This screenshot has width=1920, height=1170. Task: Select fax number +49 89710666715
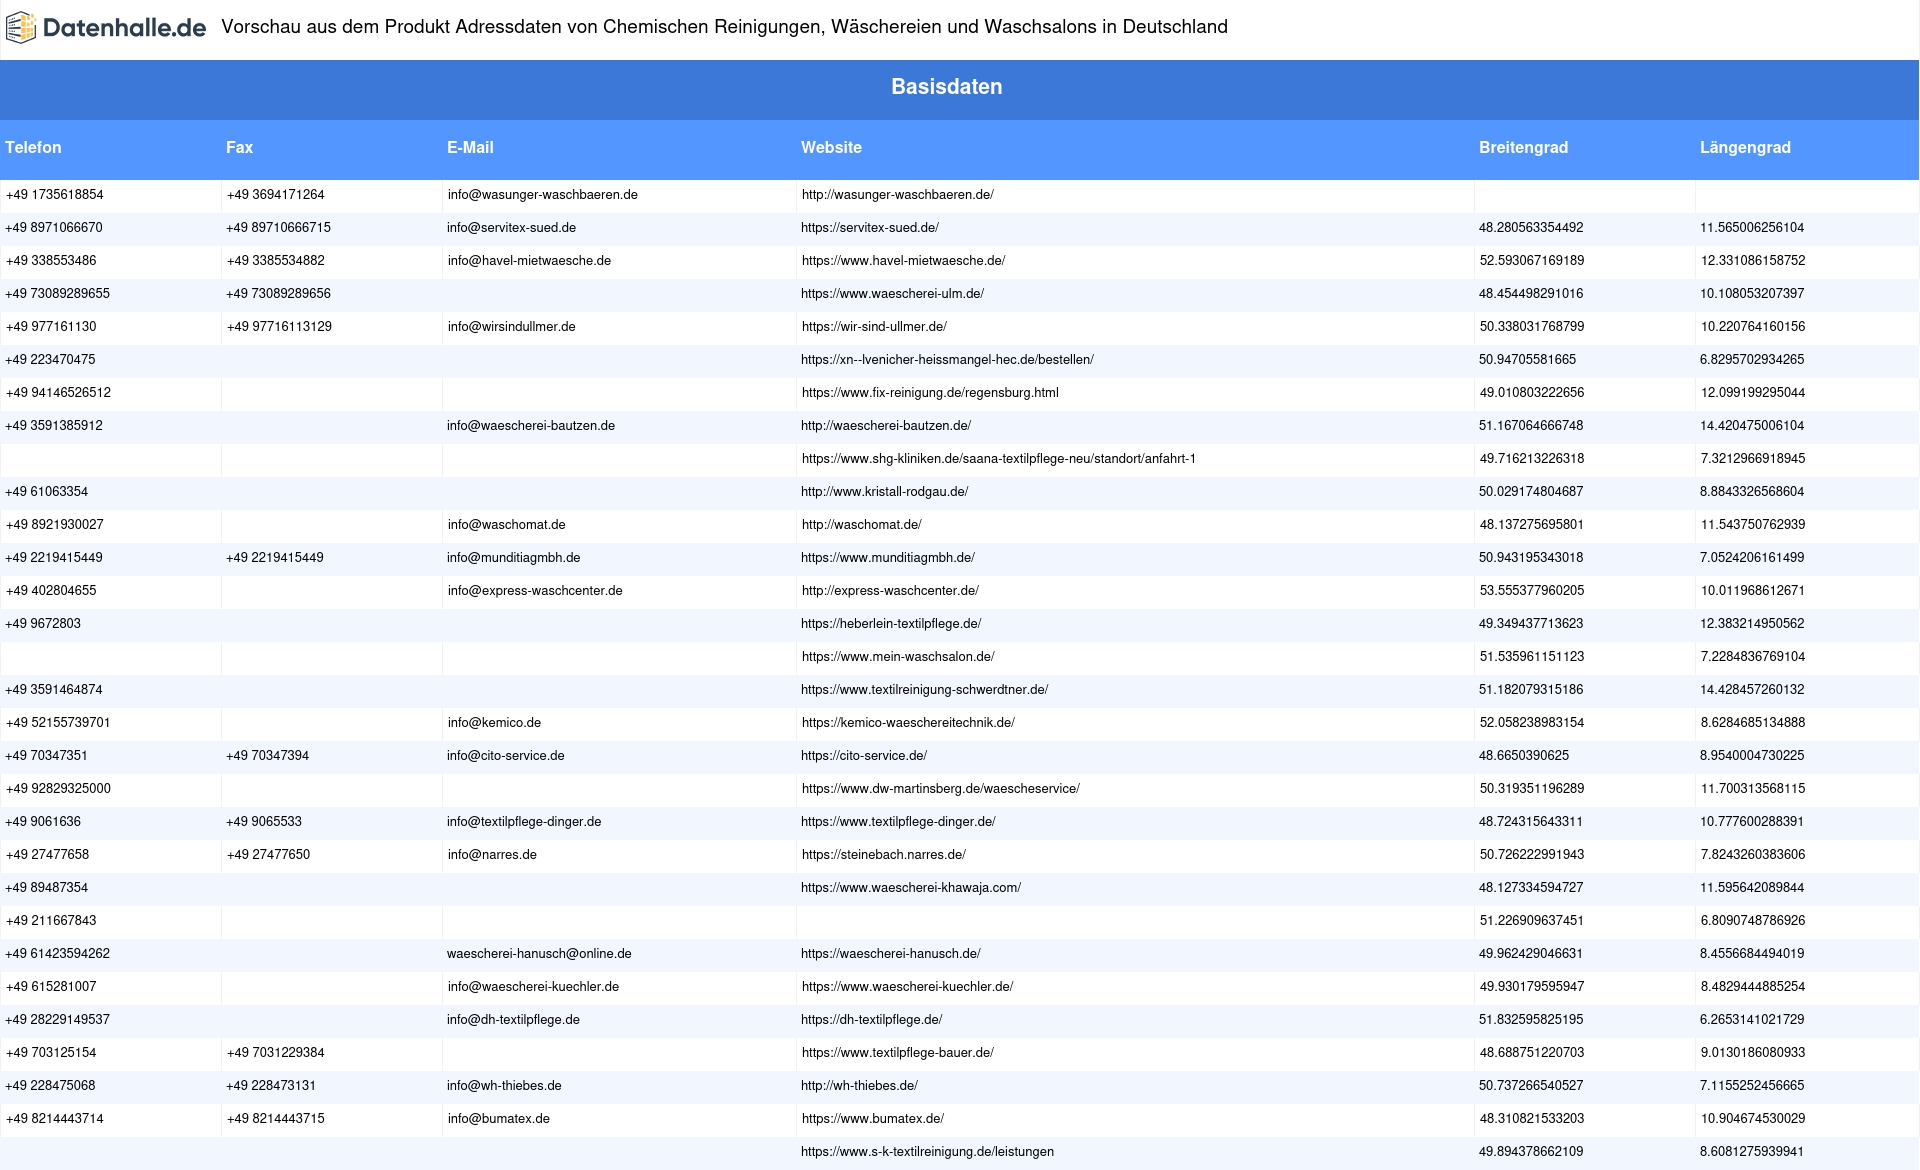tap(278, 228)
